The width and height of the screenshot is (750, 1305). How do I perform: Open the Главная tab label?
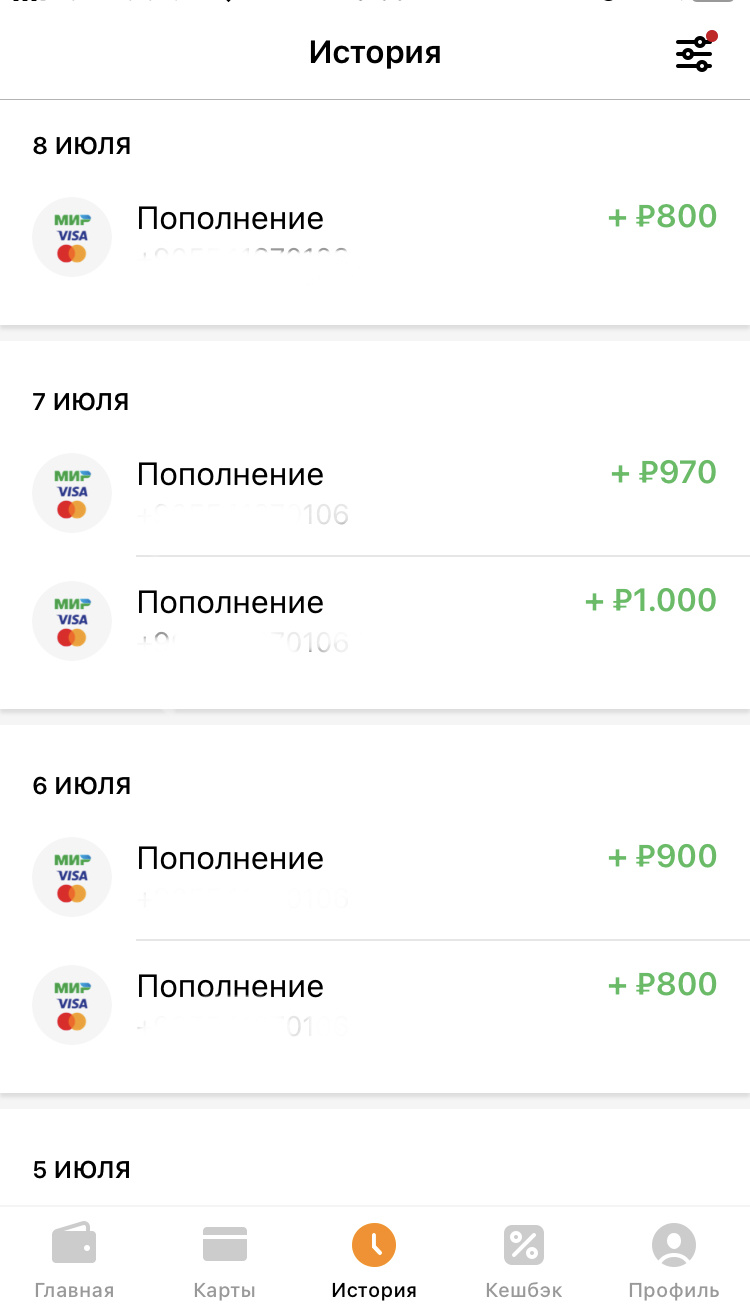(x=74, y=1290)
